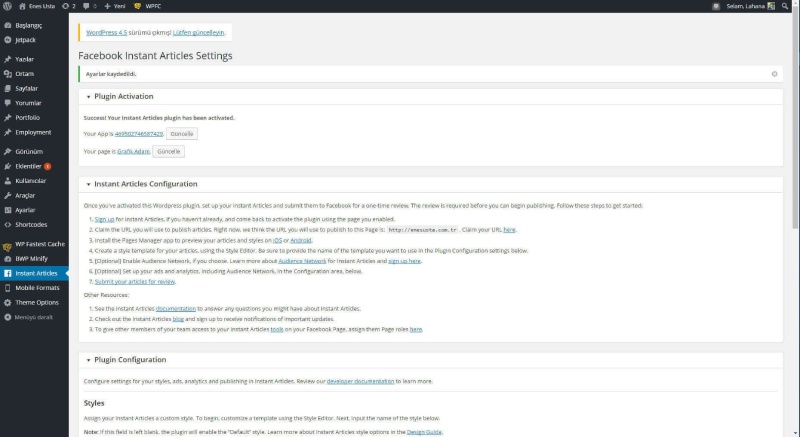Open the Grafik Adam page link
The width and height of the screenshot is (800, 437).
click(133, 151)
